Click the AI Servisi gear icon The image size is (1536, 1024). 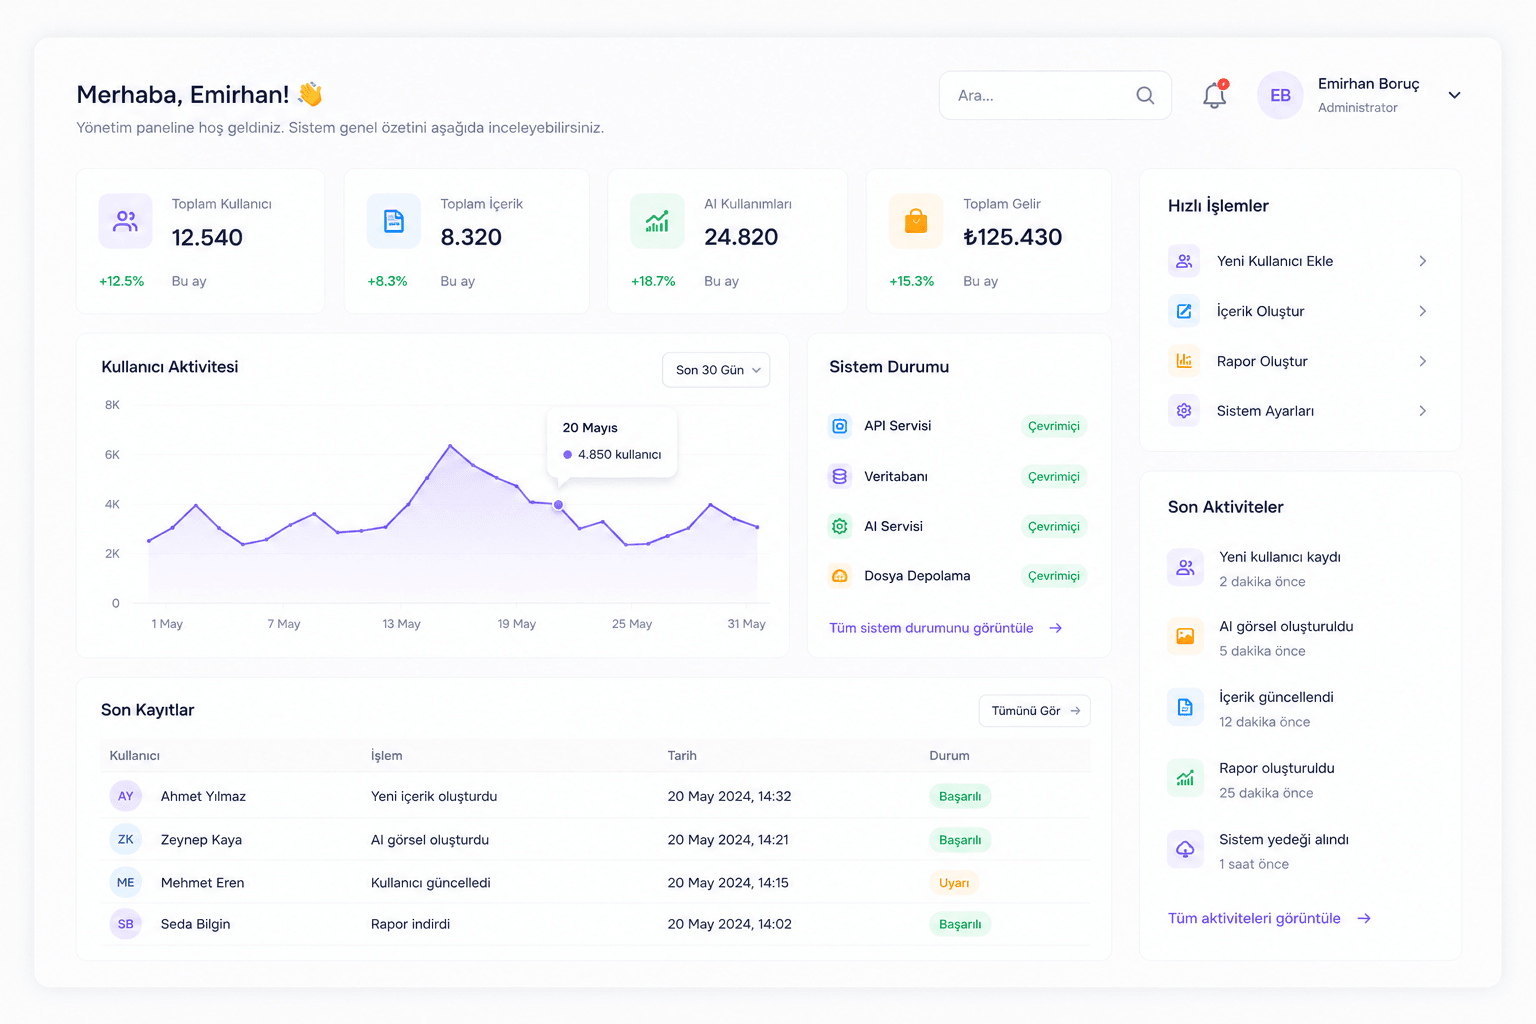tap(840, 526)
